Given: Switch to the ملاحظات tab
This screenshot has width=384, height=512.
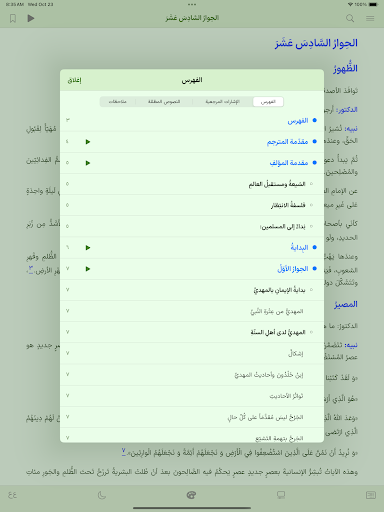Looking at the screenshot, I should (x=118, y=102).
